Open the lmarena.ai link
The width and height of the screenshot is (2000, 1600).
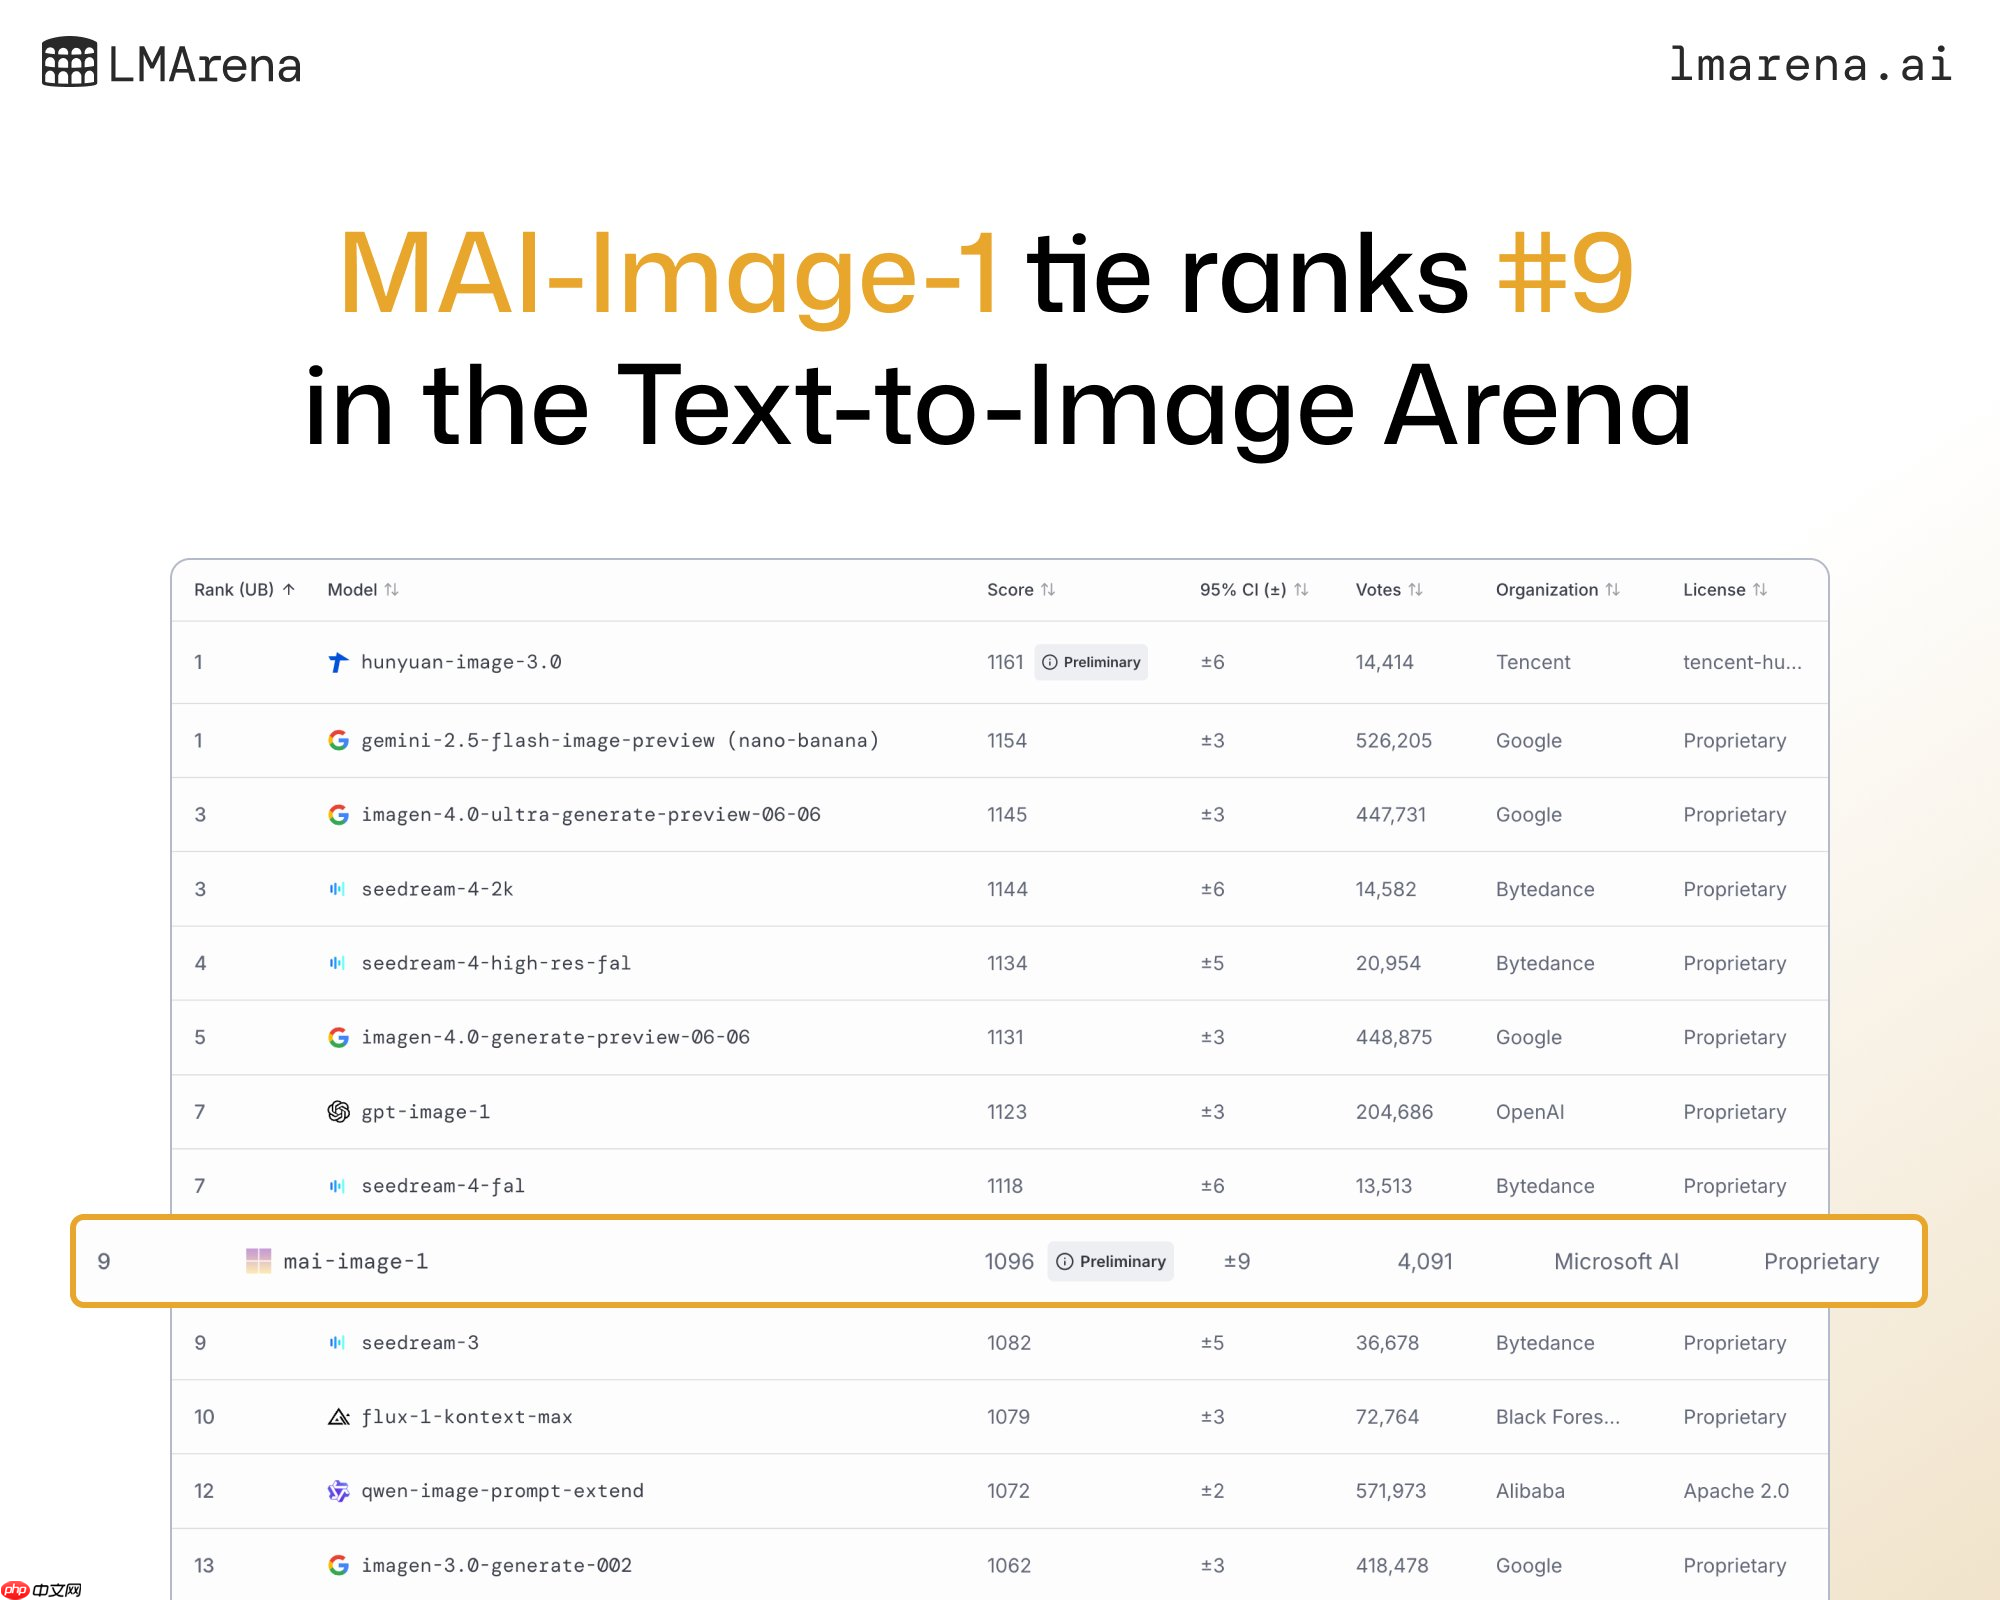[1810, 65]
